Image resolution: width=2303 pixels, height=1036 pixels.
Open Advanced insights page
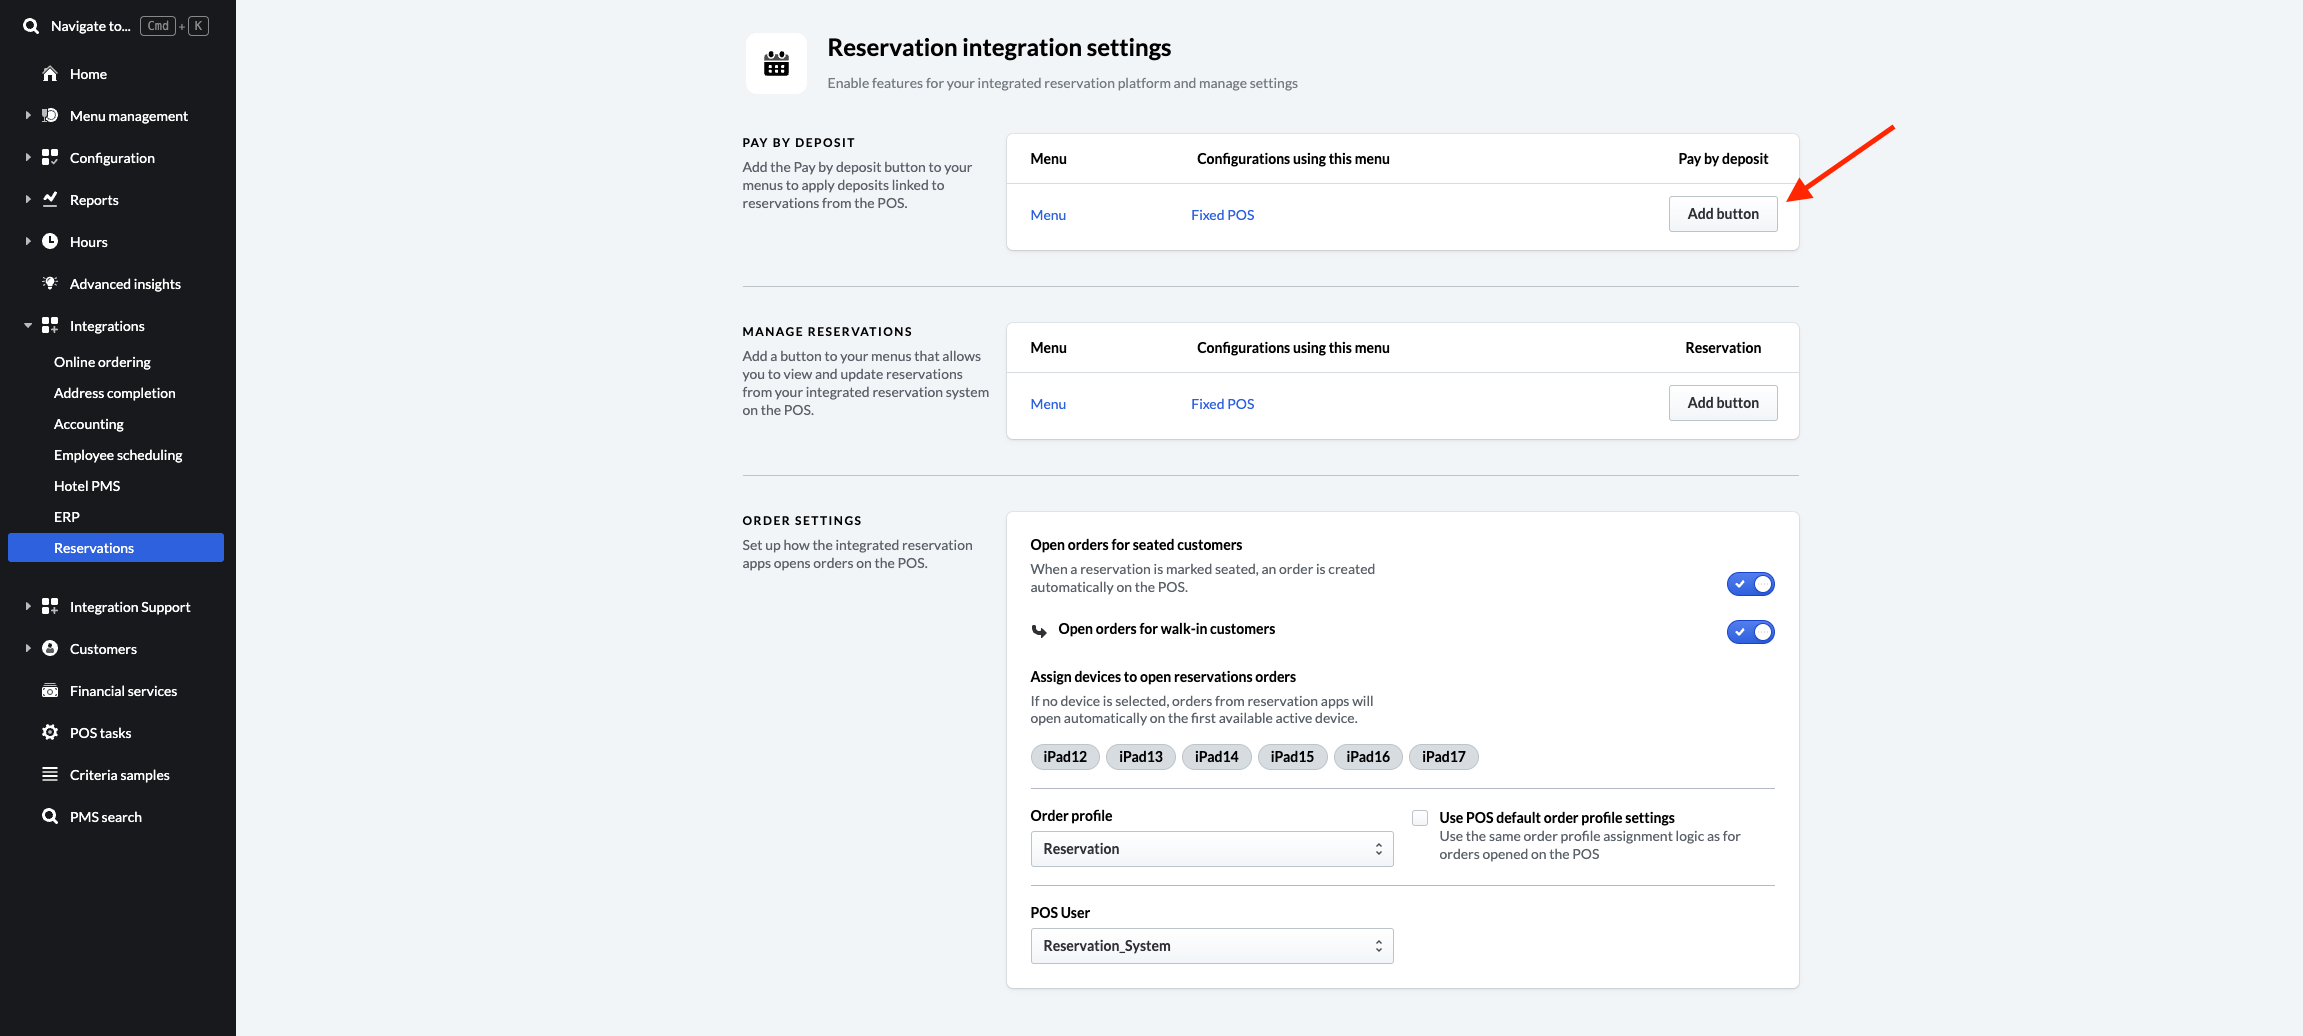click(x=125, y=284)
